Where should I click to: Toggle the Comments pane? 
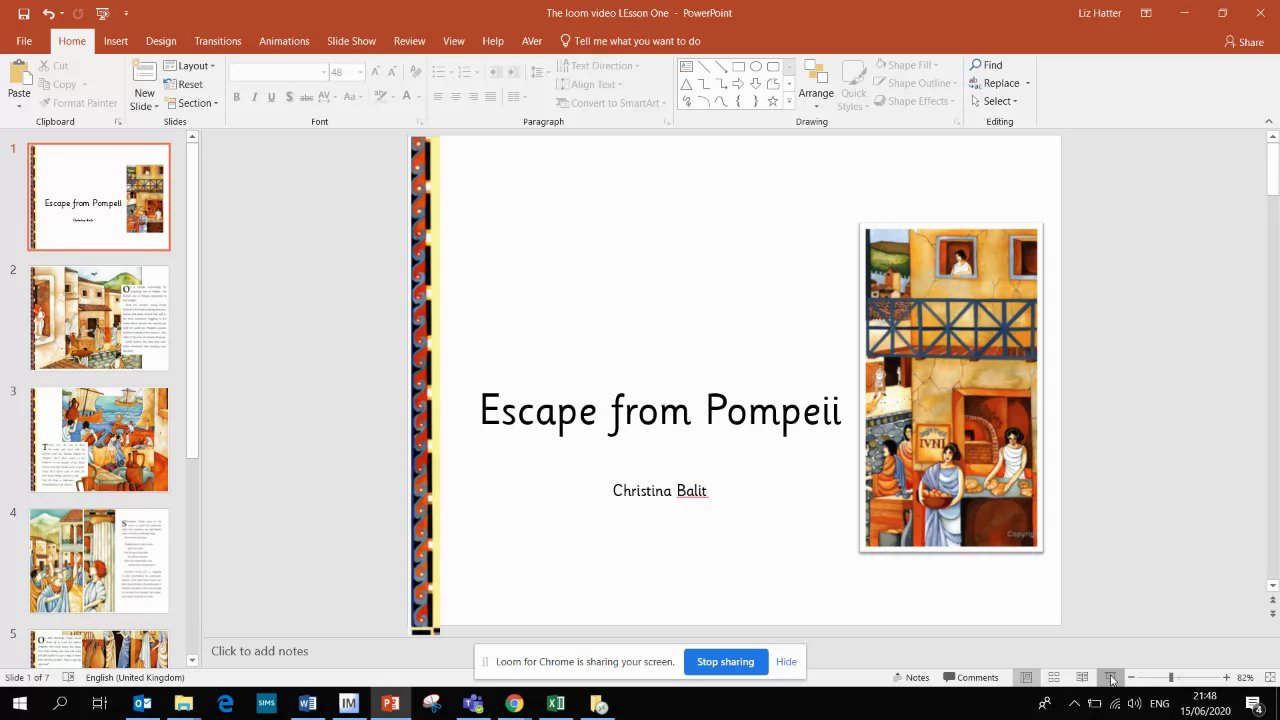970,678
